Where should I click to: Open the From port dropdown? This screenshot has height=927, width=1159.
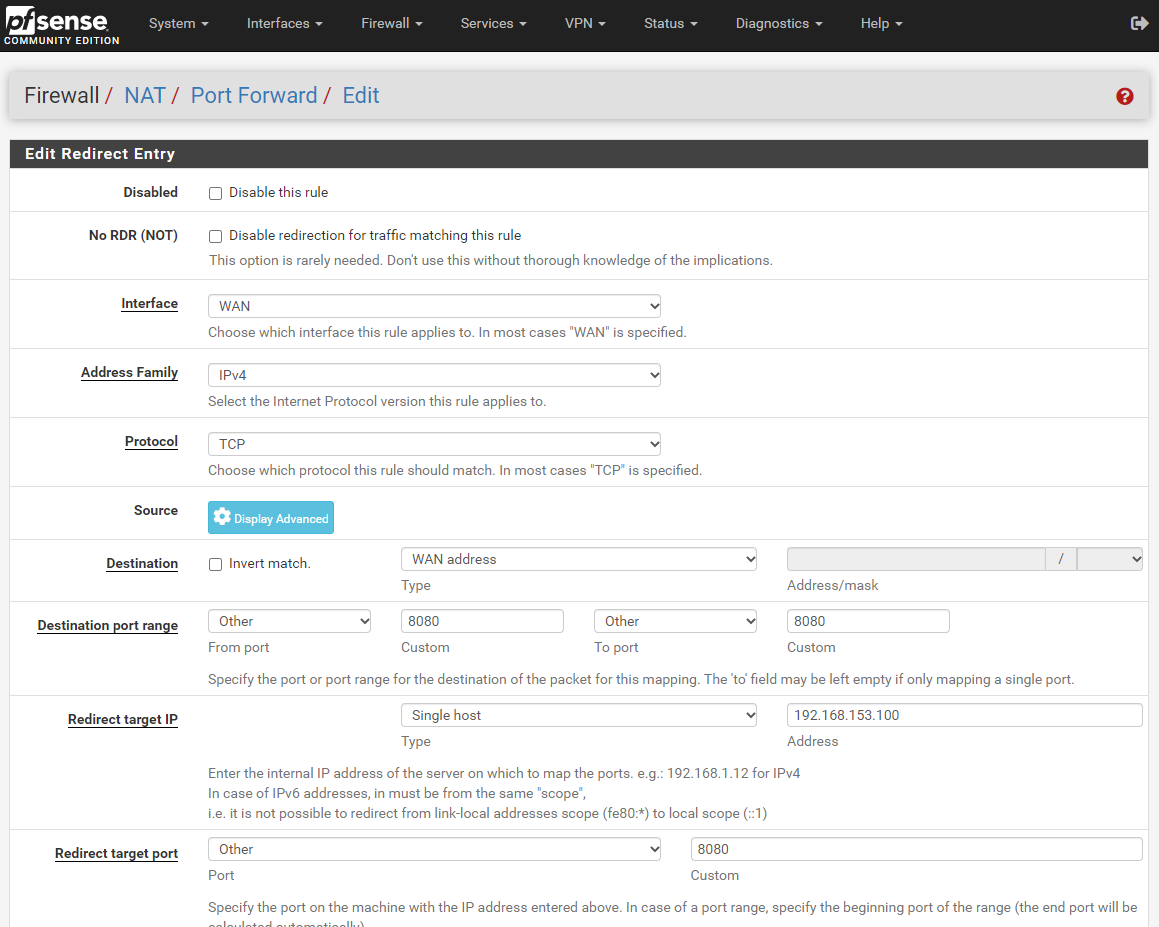point(289,621)
